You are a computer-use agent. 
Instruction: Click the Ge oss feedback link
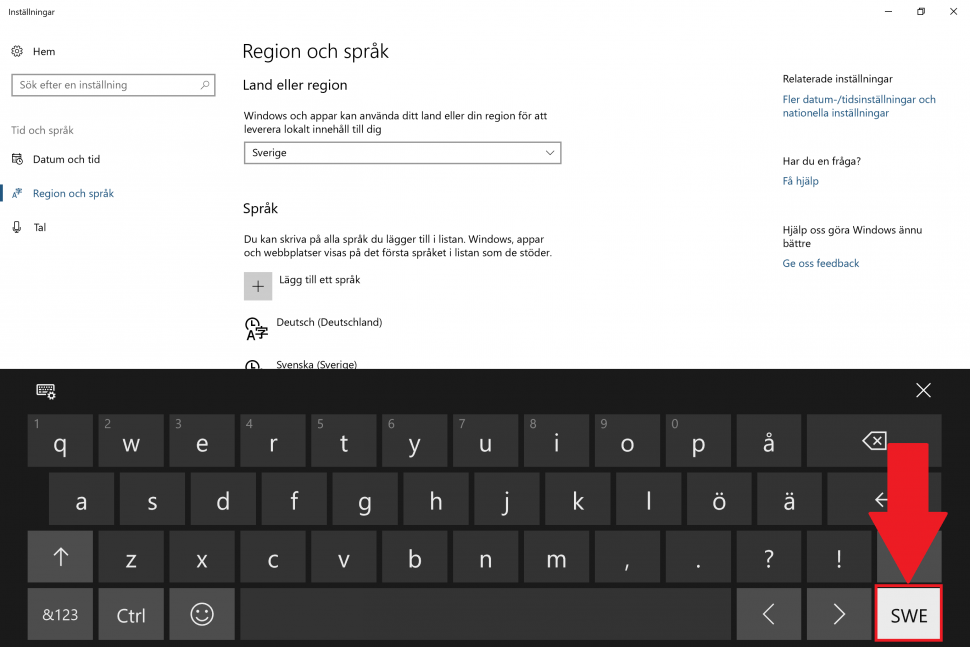click(x=821, y=264)
